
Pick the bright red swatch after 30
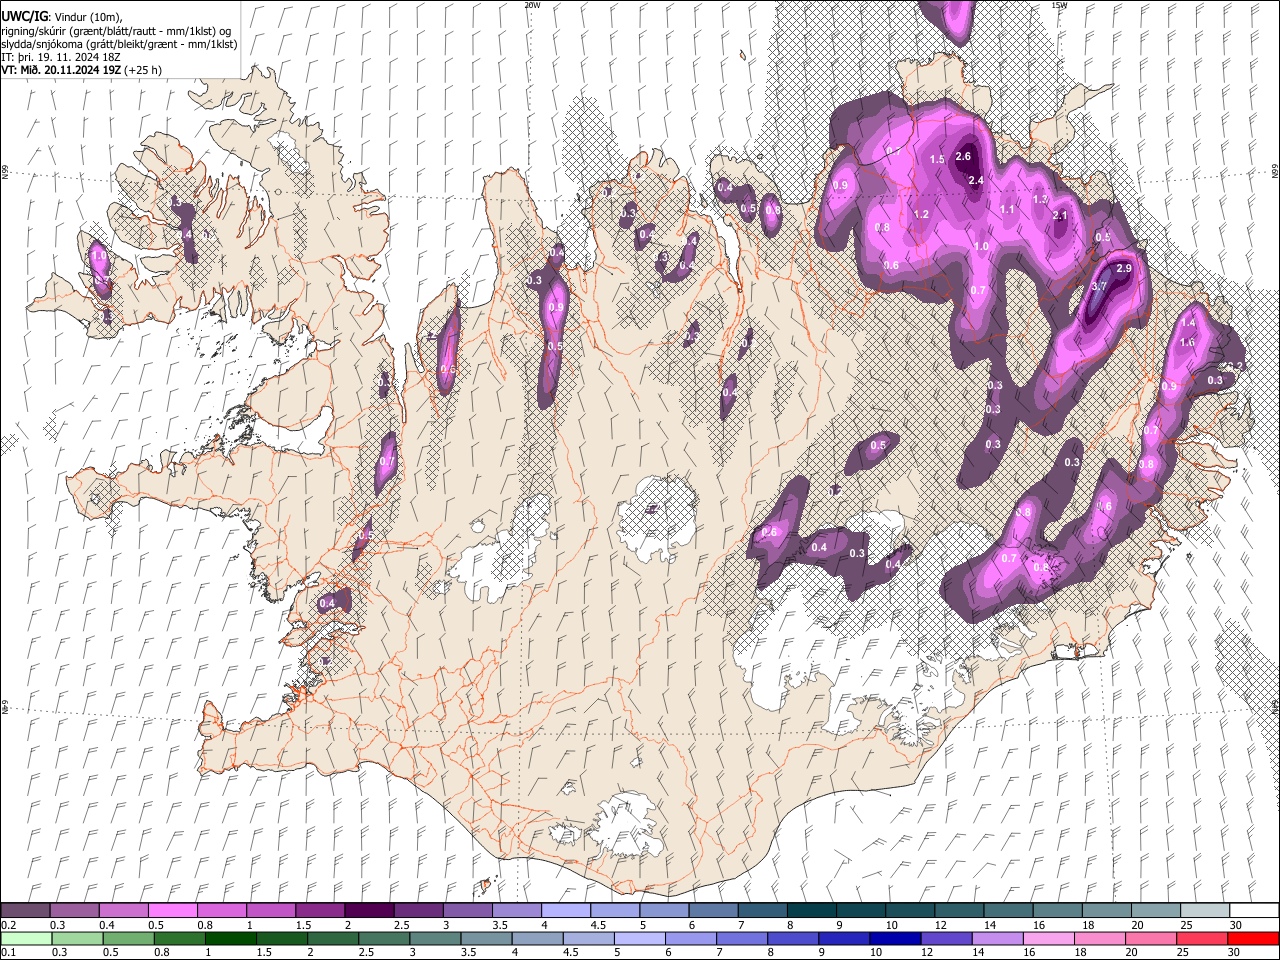coord(1253,939)
